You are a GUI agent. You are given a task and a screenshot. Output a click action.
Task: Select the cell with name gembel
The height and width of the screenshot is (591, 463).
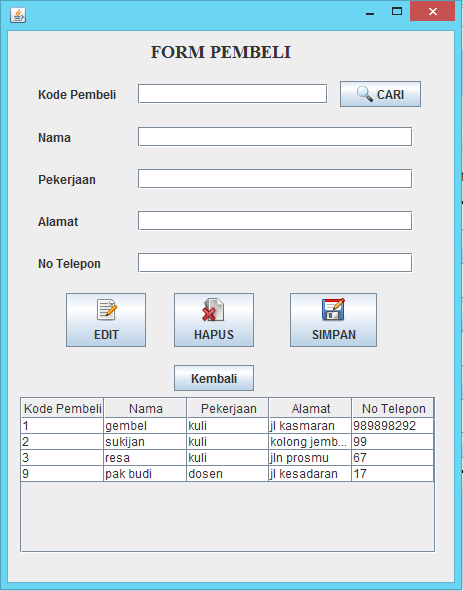(145, 426)
